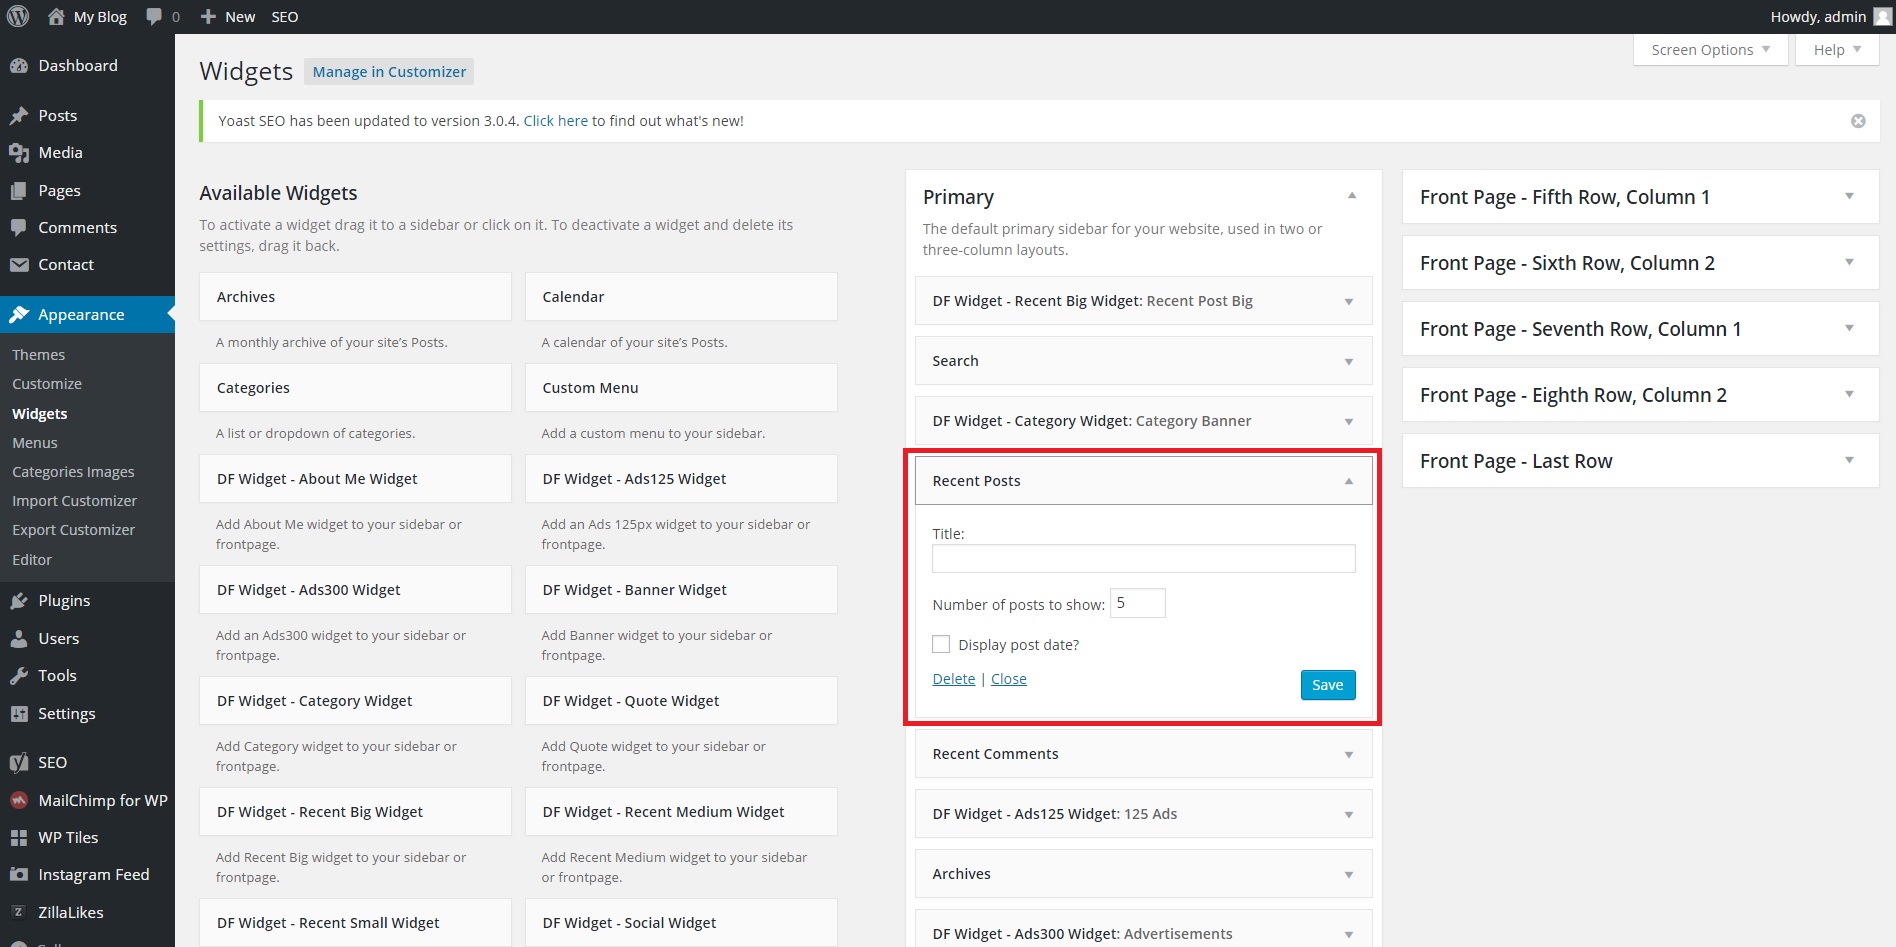
Task: Click the Users icon in sidebar
Action: point(19,639)
